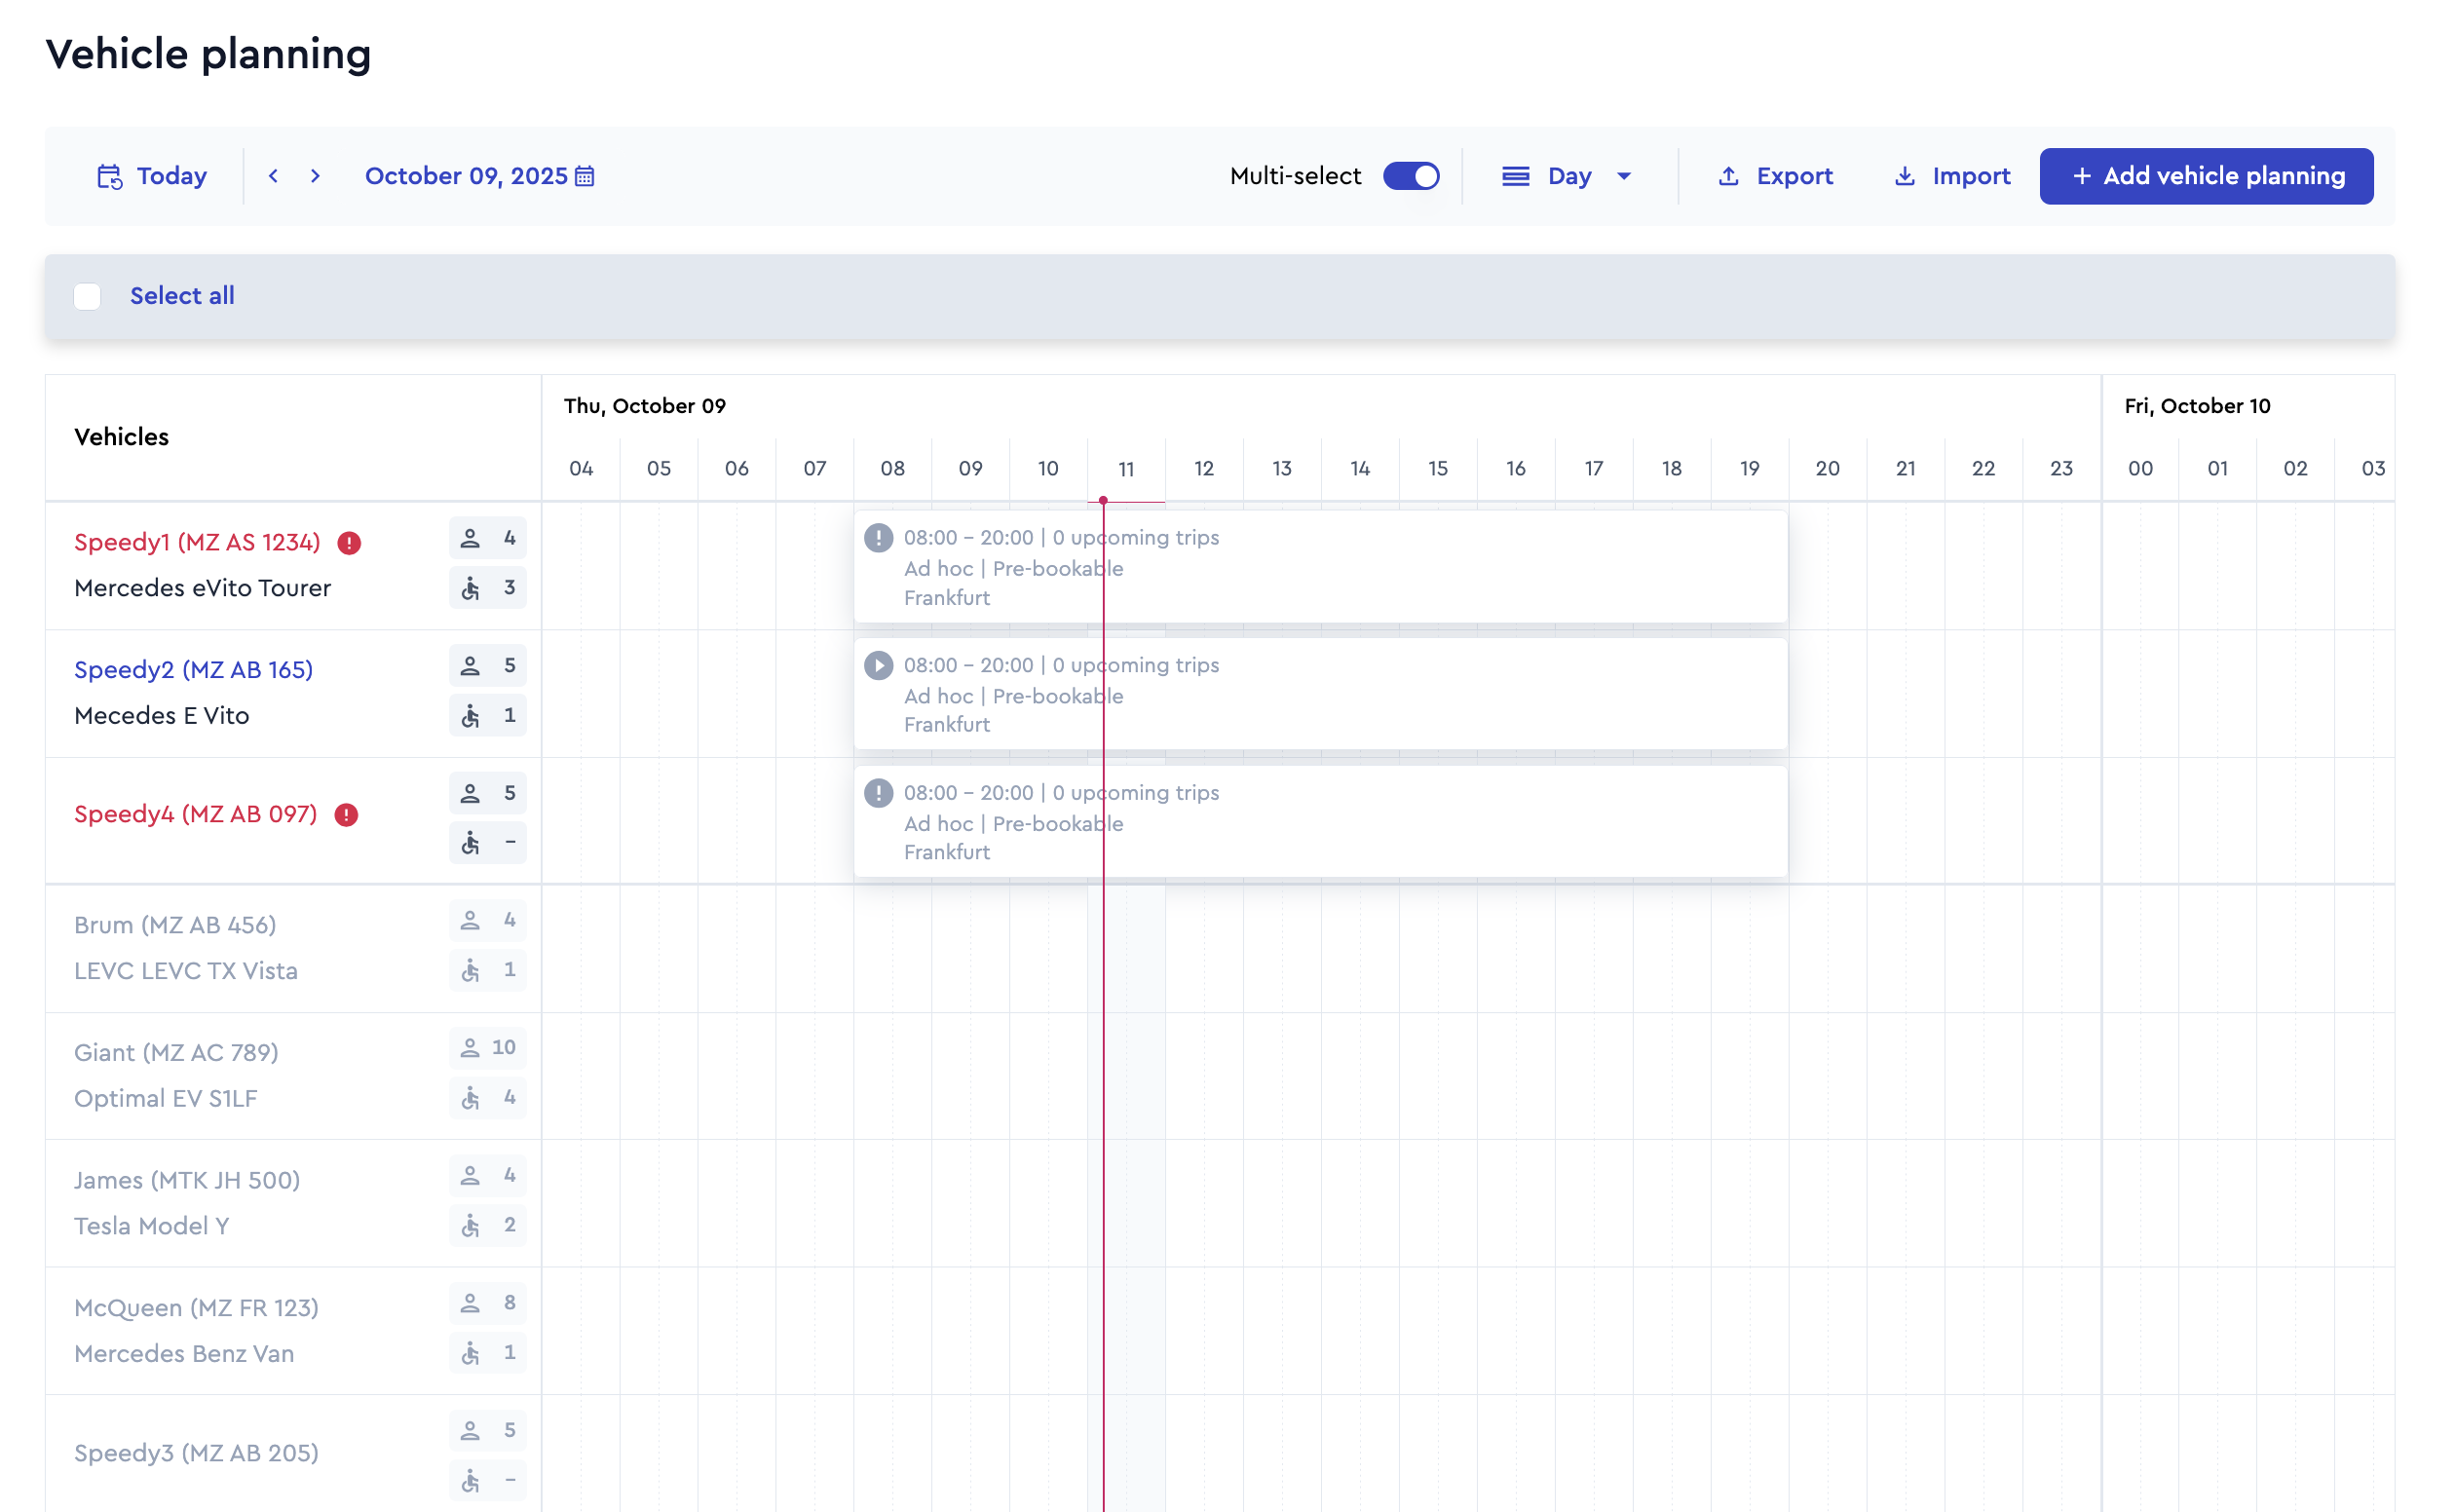Click the hour 12 column header
Viewport: 2455px width, 1512px height.
(x=1204, y=468)
